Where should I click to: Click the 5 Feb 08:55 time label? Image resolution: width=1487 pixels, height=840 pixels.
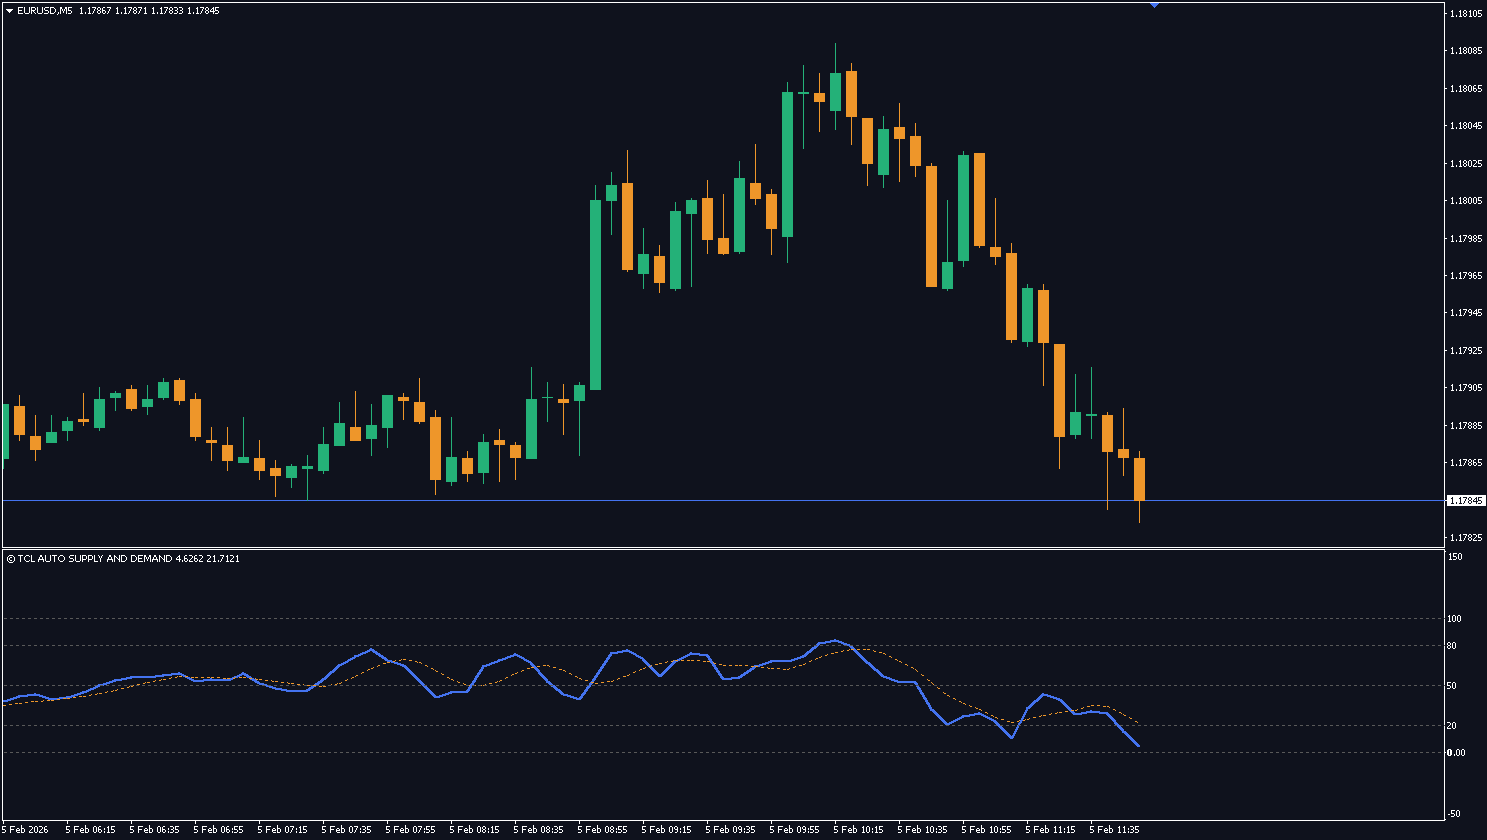(x=603, y=830)
